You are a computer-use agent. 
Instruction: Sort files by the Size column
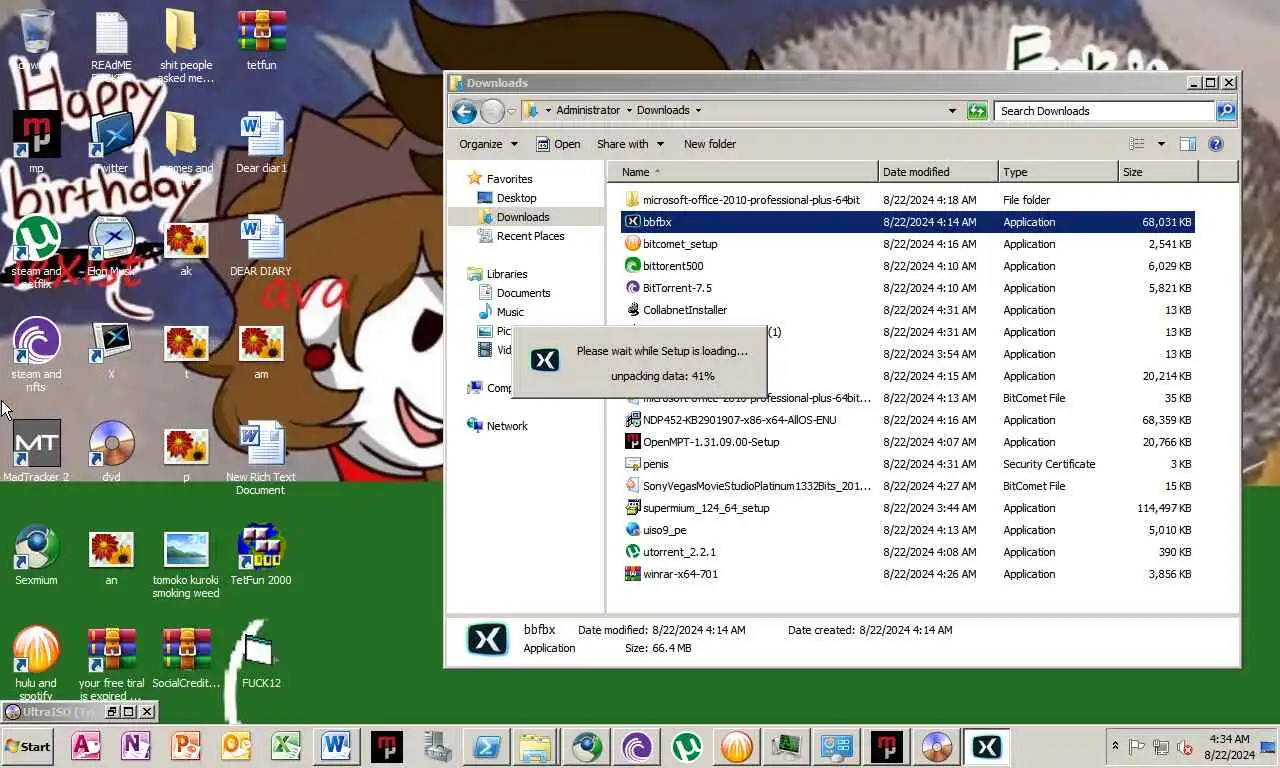click(1158, 172)
